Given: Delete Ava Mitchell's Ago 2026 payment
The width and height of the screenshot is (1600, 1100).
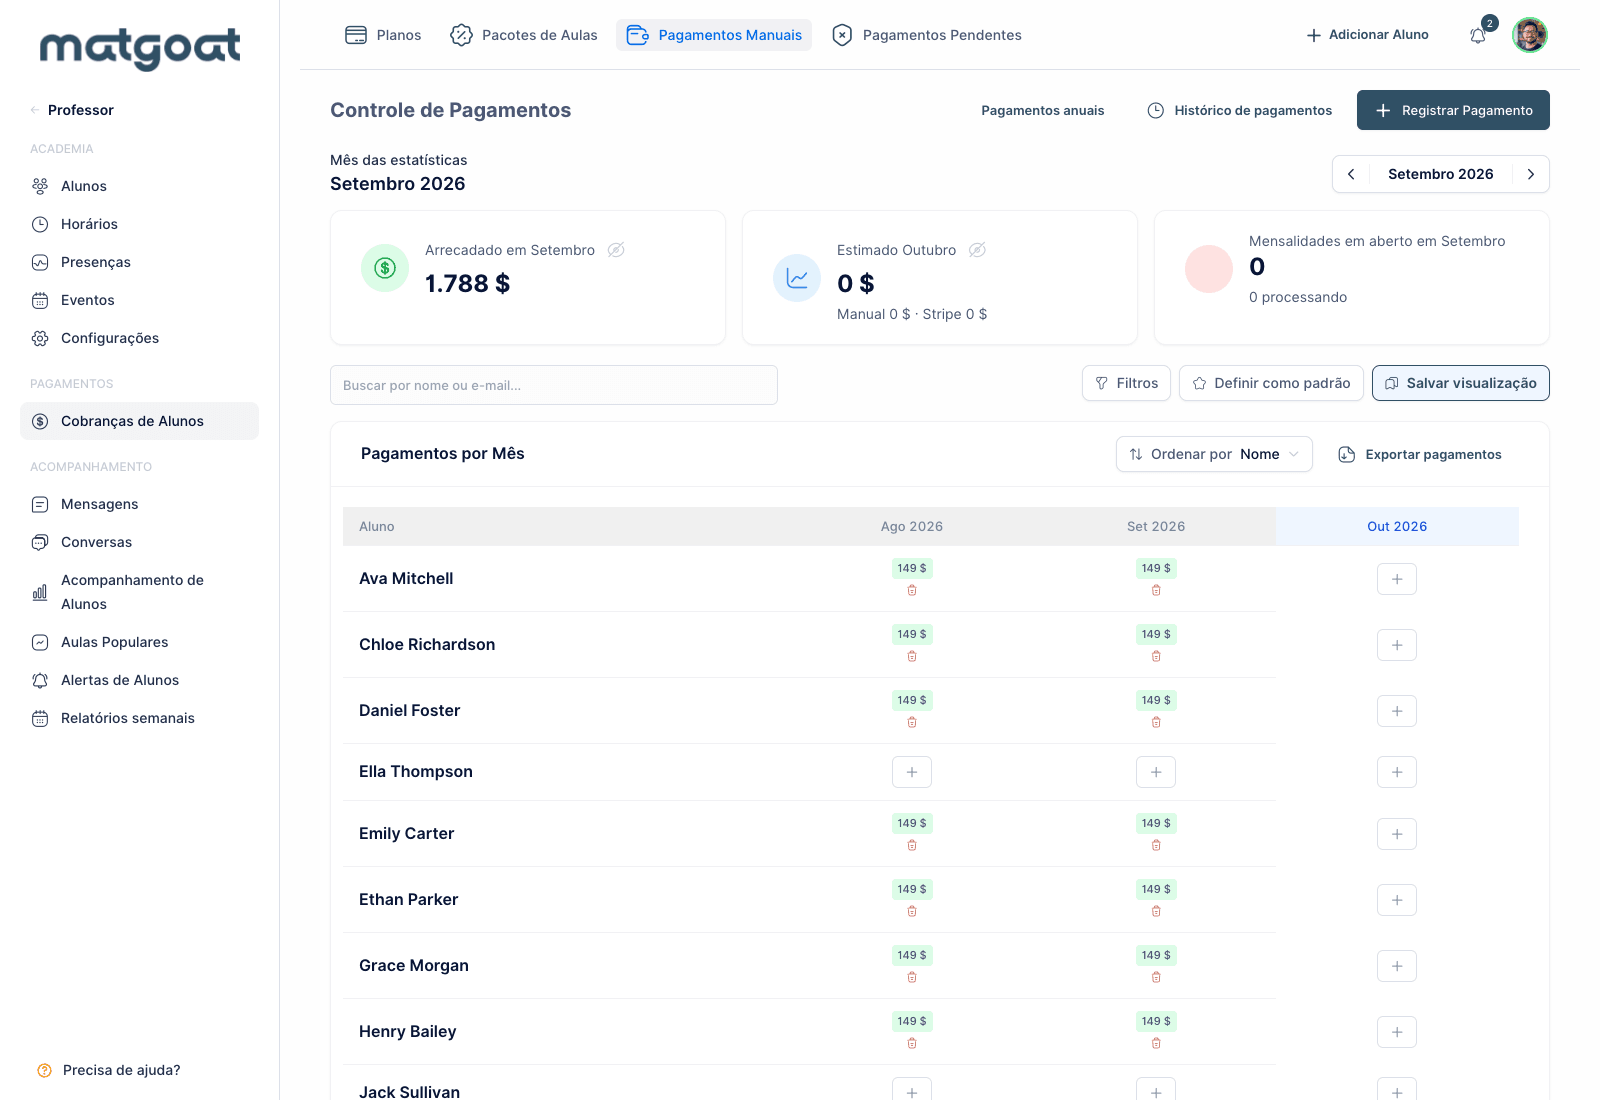Looking at the screenshot, I should [x=912, y=590].
